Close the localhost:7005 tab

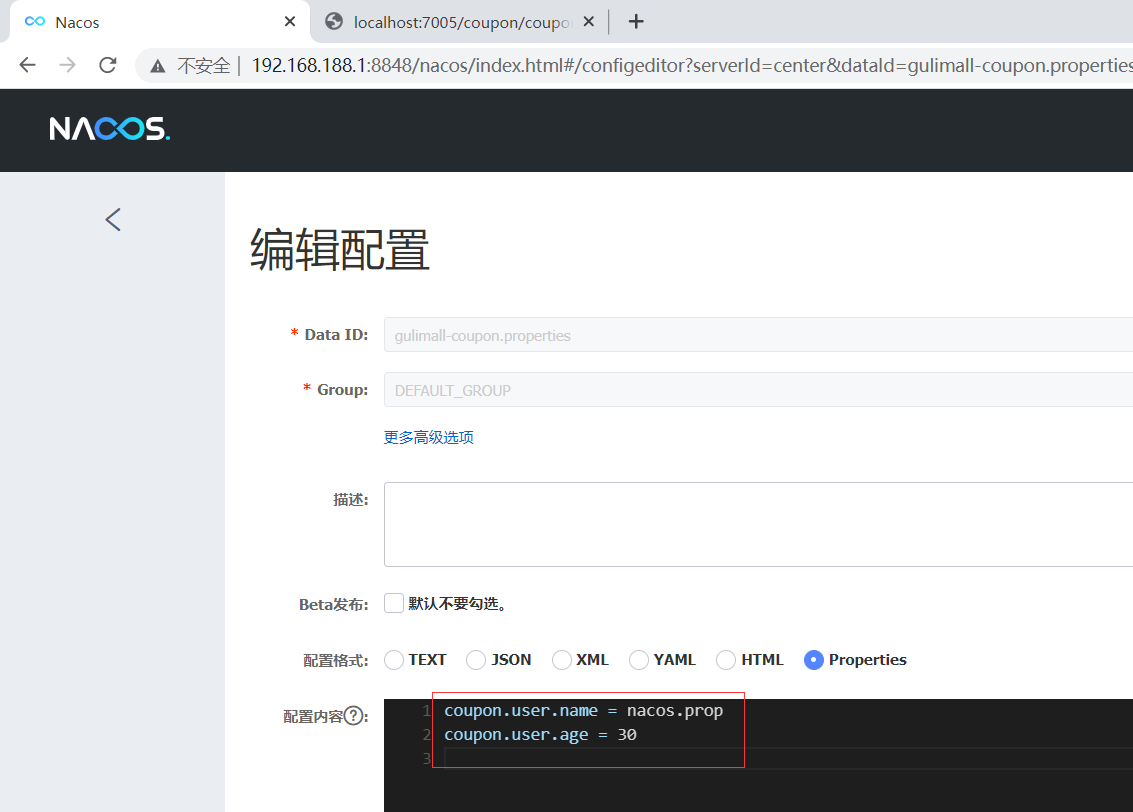(589, 22)
